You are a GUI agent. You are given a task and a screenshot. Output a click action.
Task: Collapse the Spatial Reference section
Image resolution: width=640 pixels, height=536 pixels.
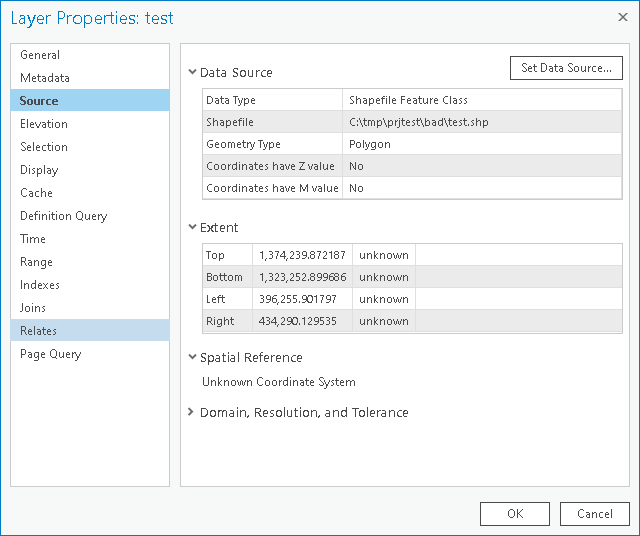[192, 357]
